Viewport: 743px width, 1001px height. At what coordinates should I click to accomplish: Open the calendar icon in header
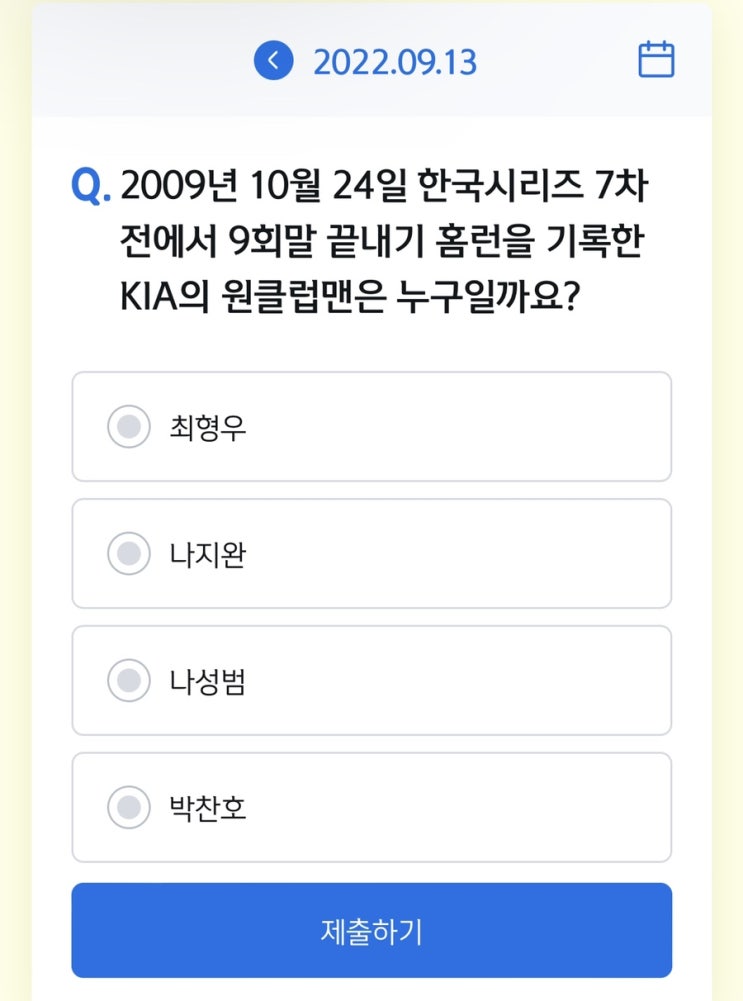tap(656, 60)
